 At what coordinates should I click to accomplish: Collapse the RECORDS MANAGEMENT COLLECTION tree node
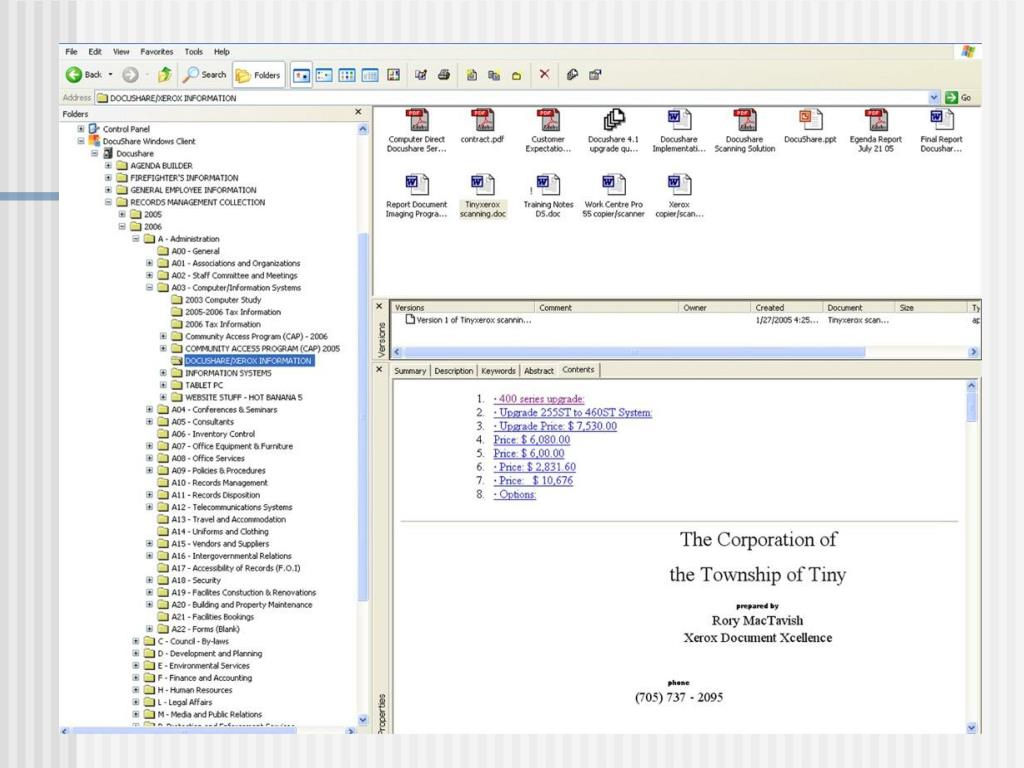(108, 202)
